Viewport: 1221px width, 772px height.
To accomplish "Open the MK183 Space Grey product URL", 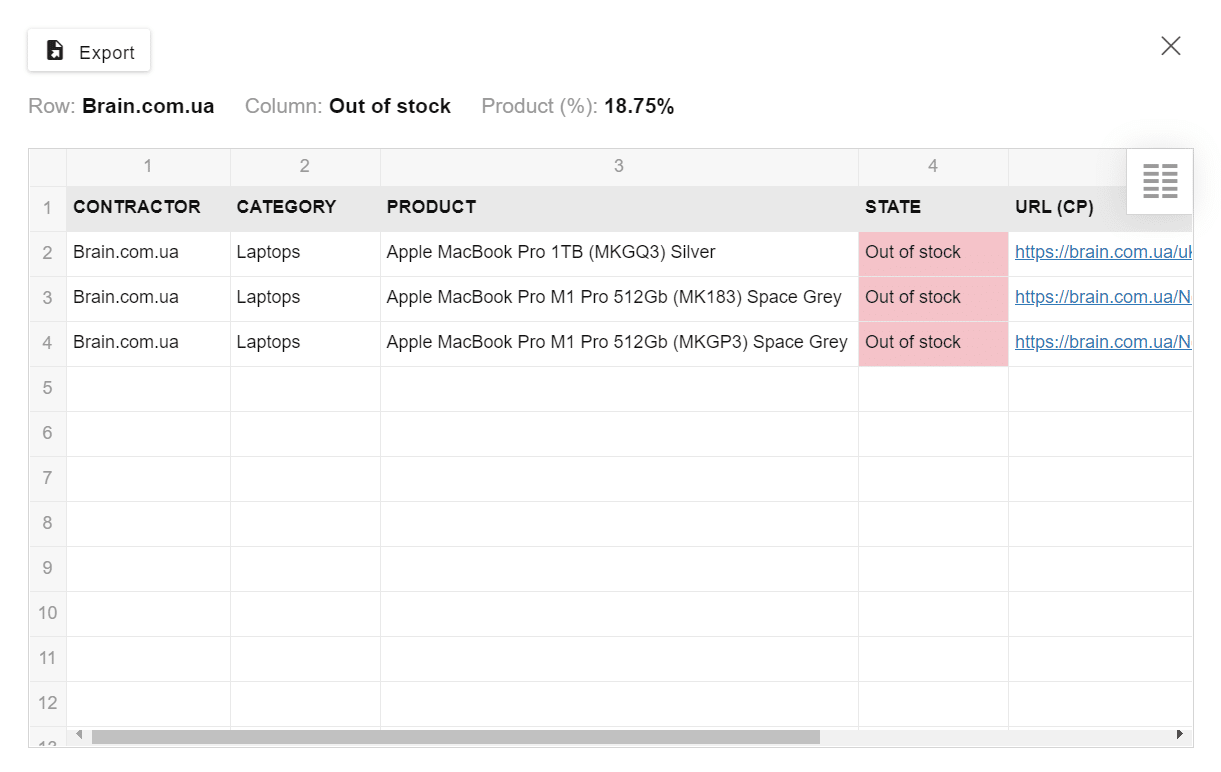I will pyautogui.click(x=1102, y=297).
